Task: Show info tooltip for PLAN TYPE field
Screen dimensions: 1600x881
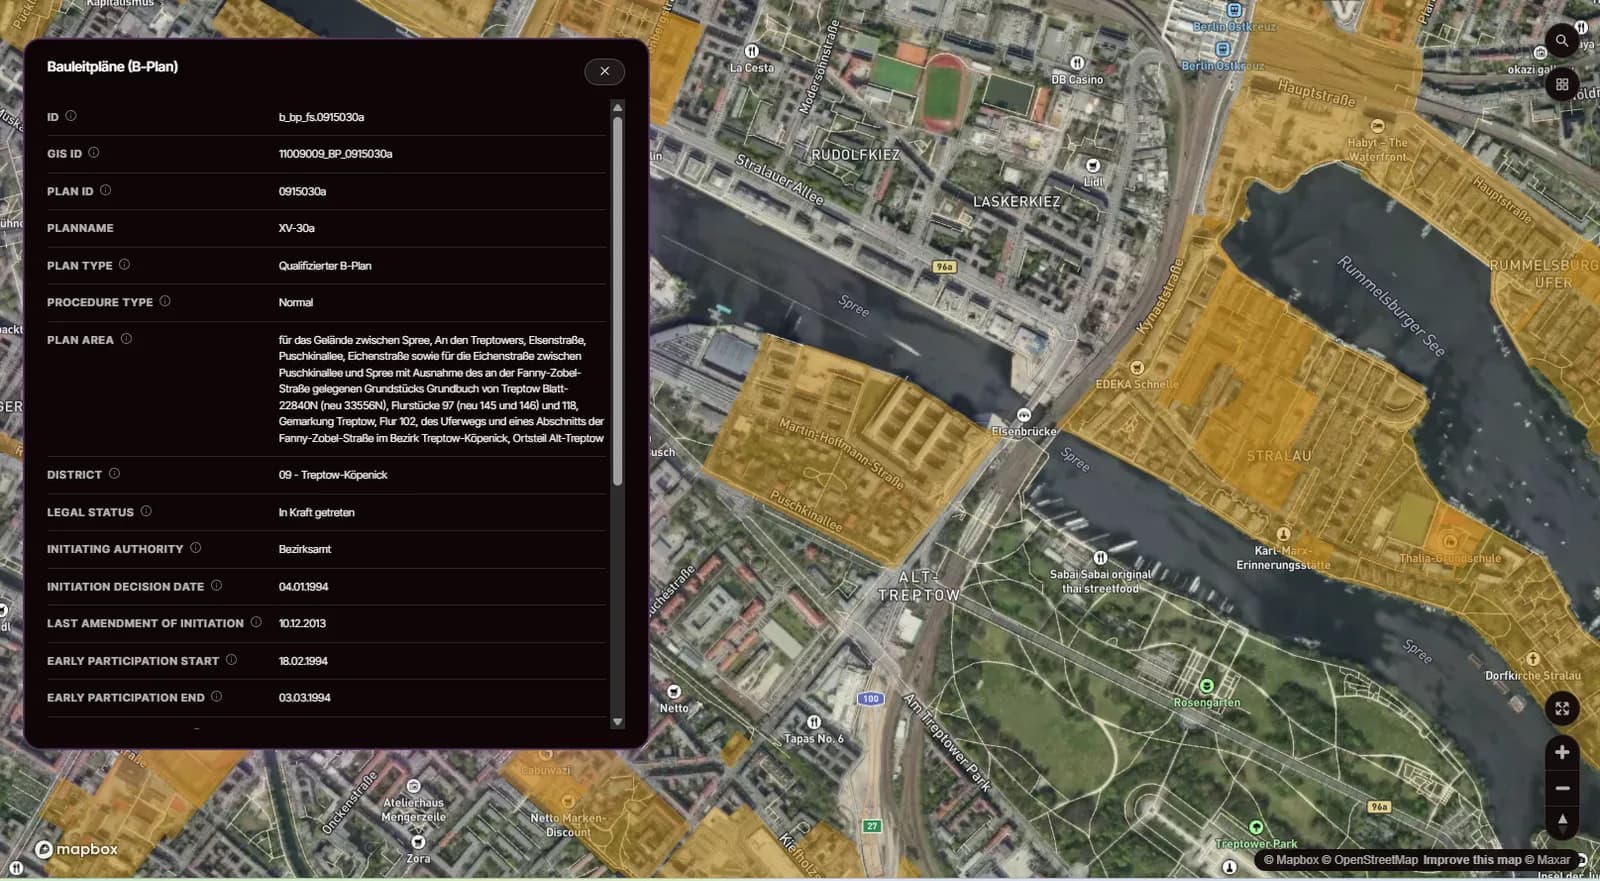Action: pyautogui.click(x=124, y=265)
